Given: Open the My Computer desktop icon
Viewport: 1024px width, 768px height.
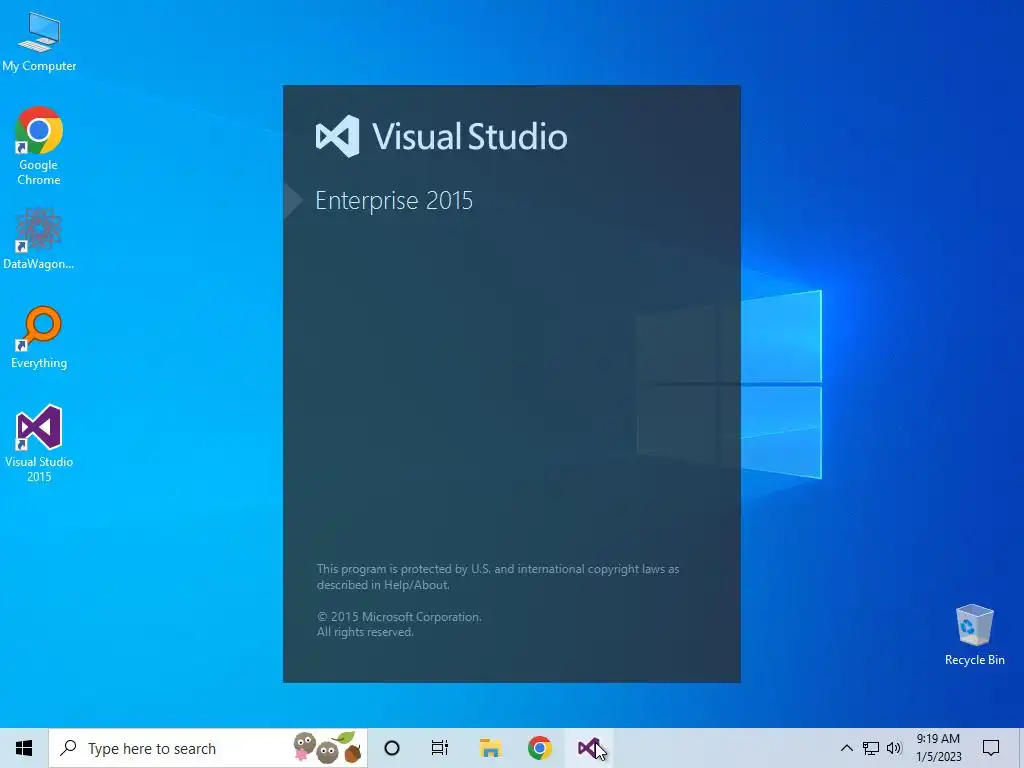Looking at the screenshot, I should point(39,42).
